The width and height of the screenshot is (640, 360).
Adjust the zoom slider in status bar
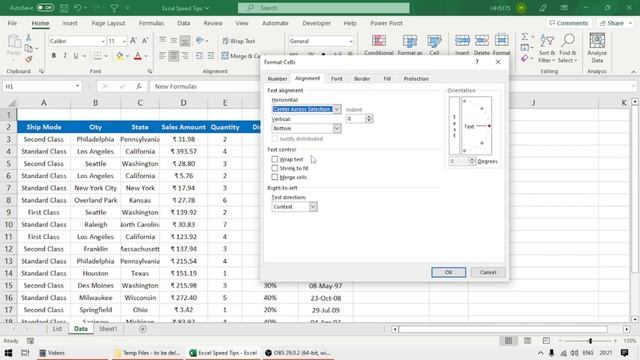point(590,340)
